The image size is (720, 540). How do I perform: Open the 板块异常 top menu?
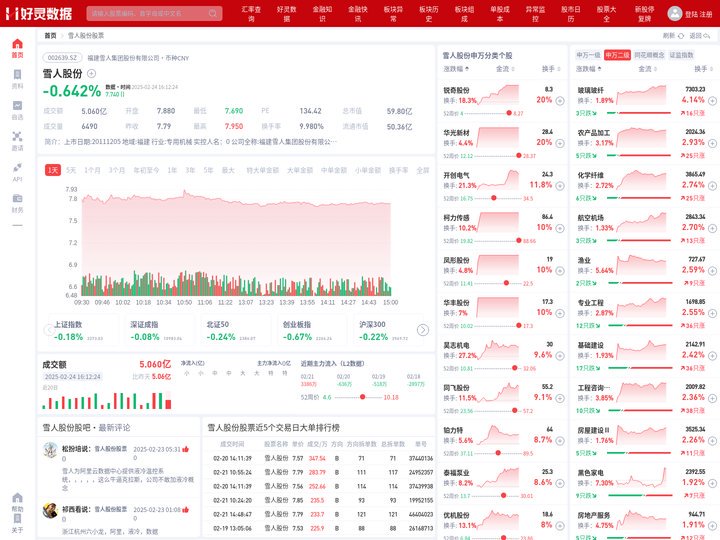pyautogui.click(x=393, y=14)
